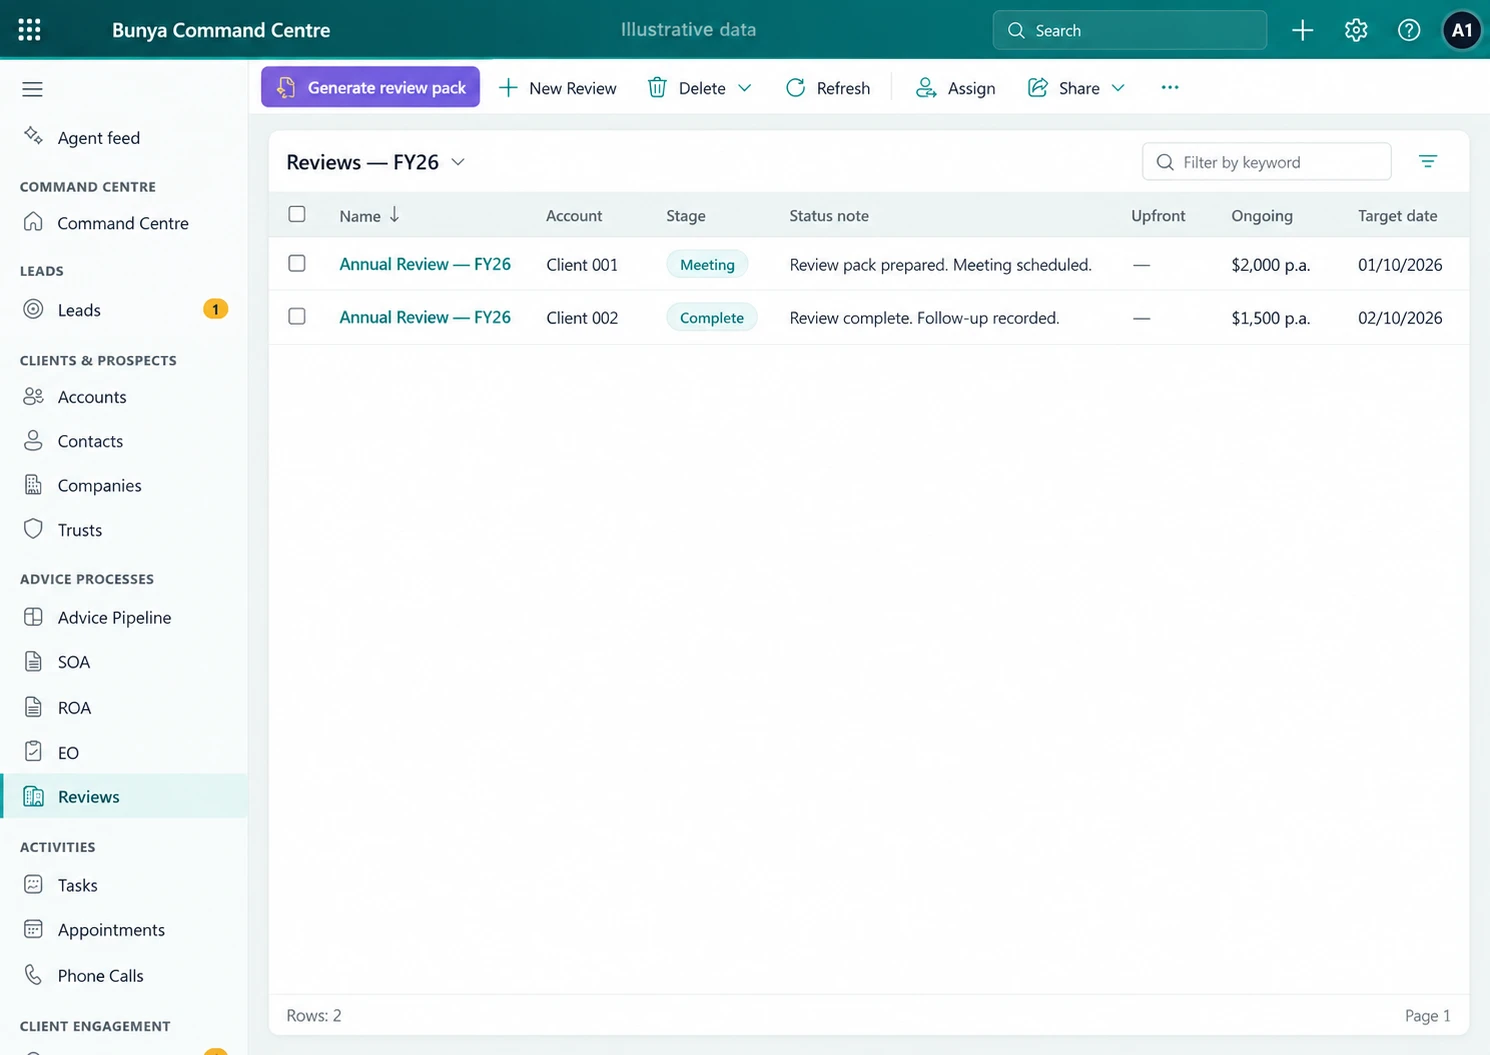This screenshot has height=1055, width=1490.
Task: Select the Client 002 row checkbox
Action: 297,316
